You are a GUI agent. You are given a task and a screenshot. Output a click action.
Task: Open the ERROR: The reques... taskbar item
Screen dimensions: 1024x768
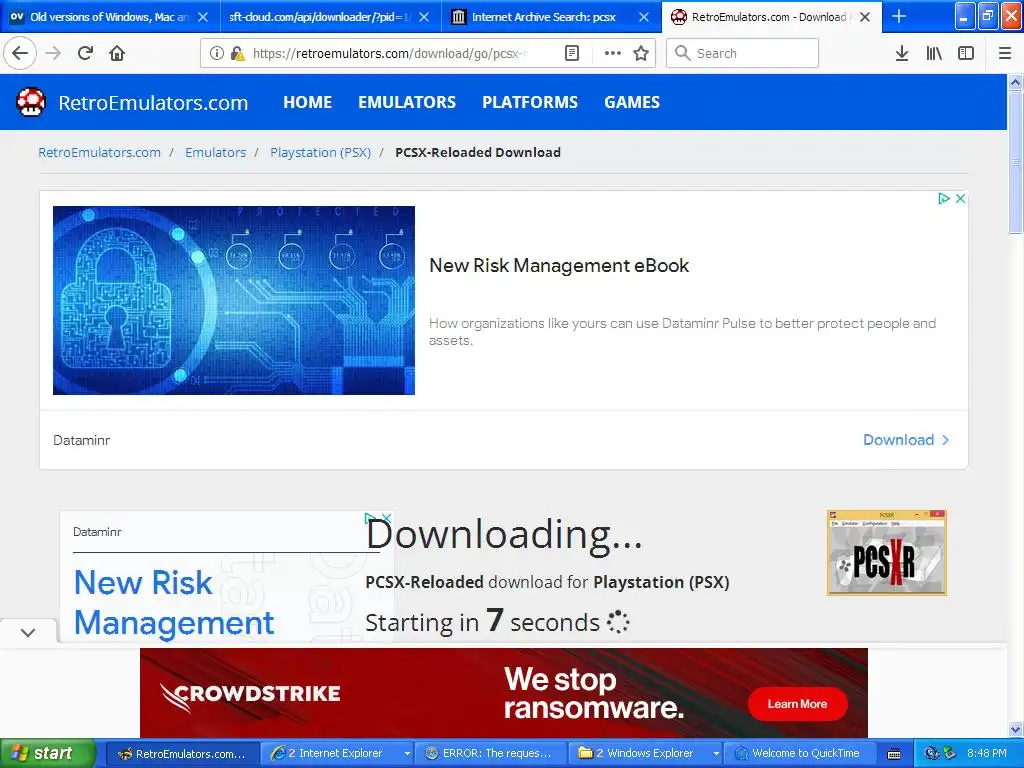(489, 753)
